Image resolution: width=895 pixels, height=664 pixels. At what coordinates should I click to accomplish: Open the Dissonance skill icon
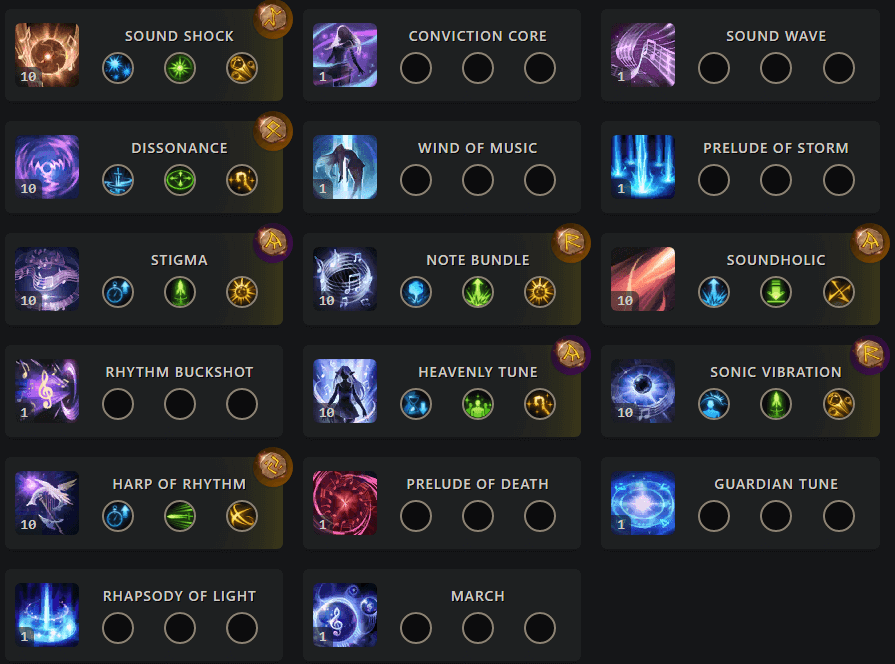pyautogui.click(x=46, y=167)
